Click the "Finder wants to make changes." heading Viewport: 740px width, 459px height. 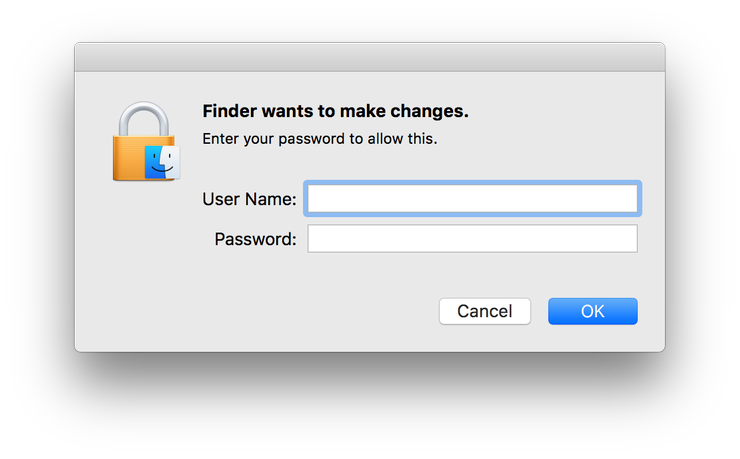336,111
